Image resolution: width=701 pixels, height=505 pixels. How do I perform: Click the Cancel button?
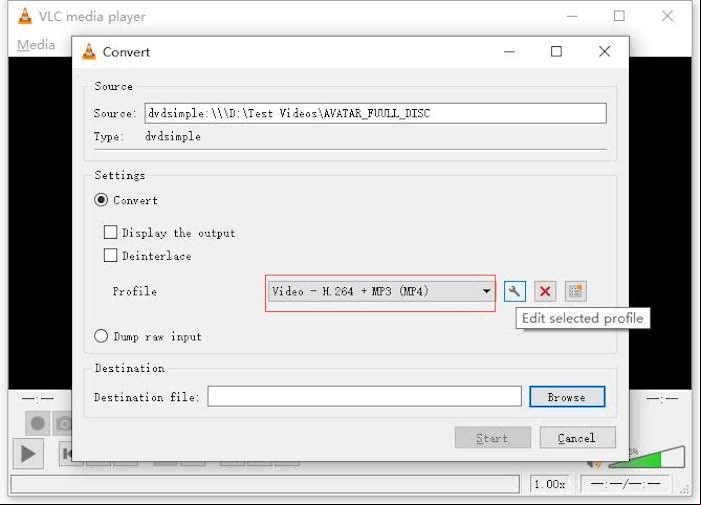[x=577, y=438]
